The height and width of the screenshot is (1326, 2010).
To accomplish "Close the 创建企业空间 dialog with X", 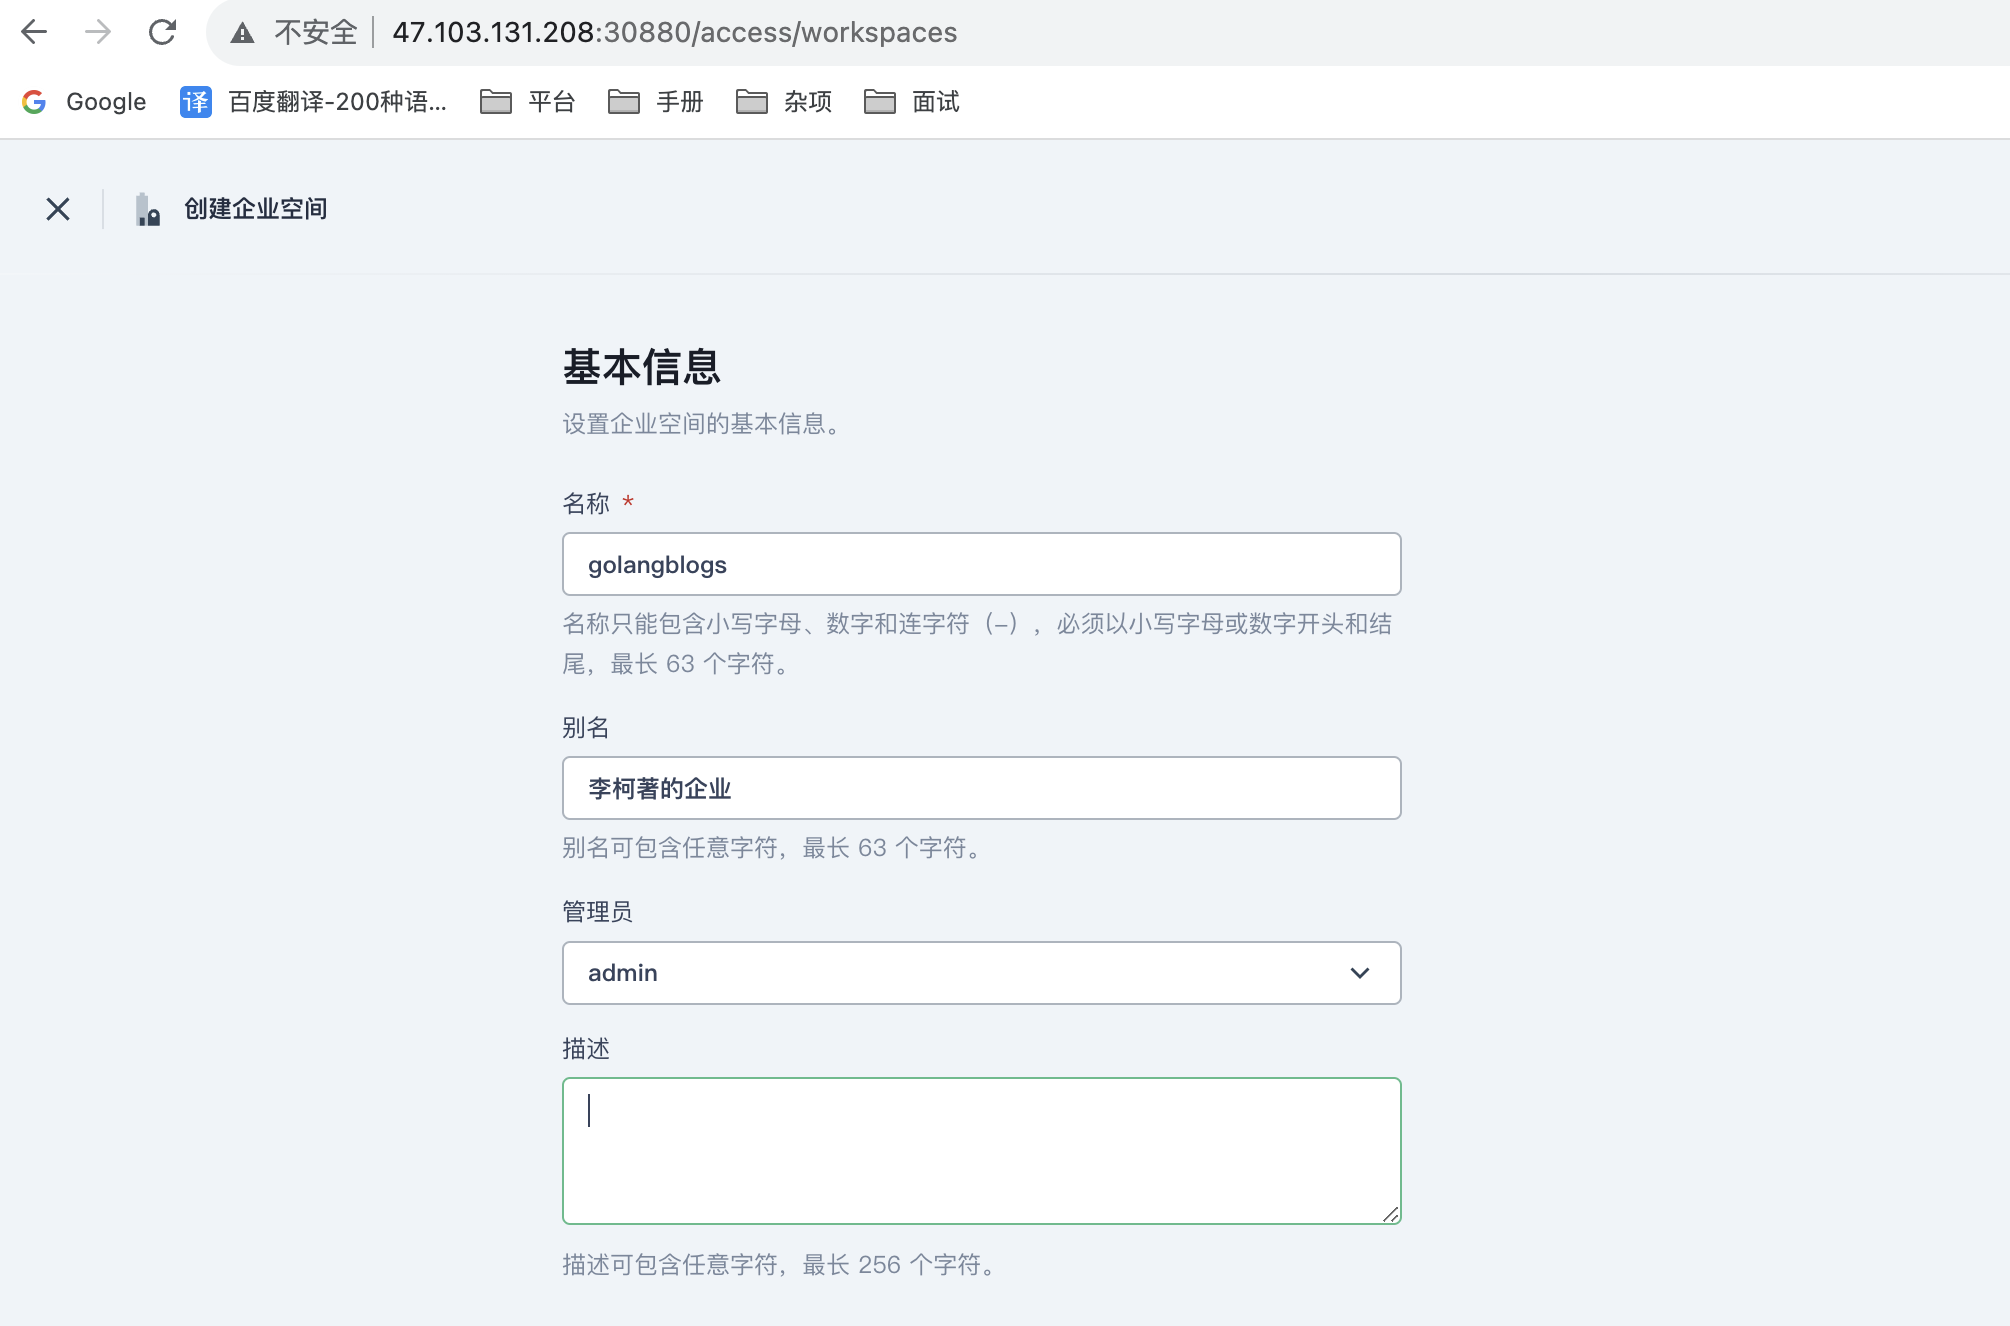I will [58, 209].
